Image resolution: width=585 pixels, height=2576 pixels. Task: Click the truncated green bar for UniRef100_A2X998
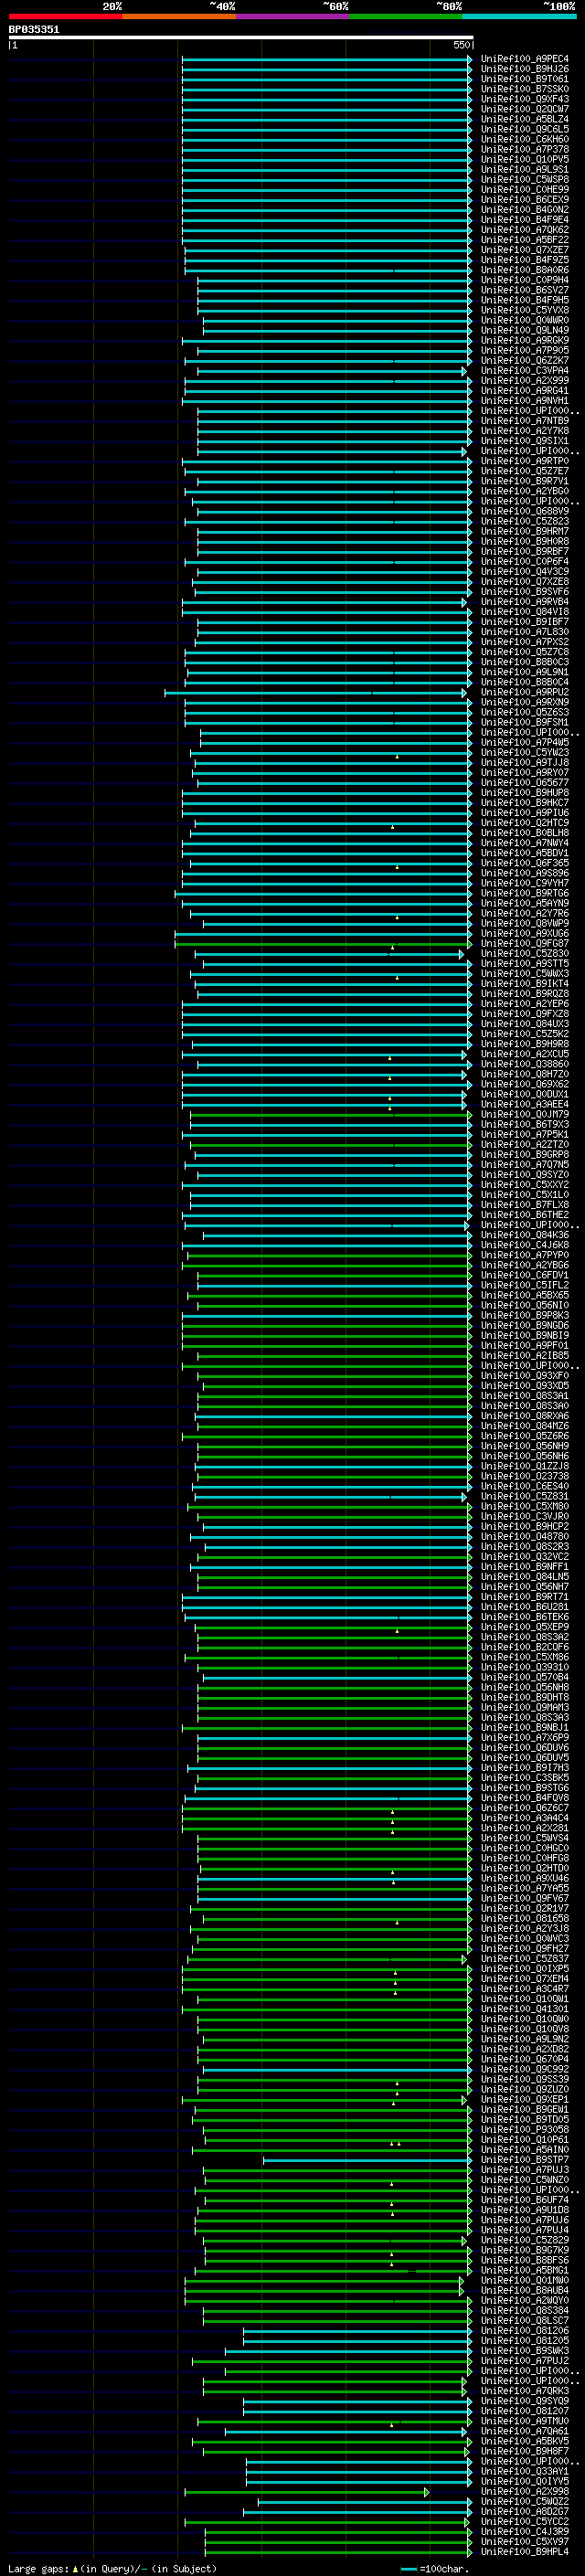[307, 2492]
